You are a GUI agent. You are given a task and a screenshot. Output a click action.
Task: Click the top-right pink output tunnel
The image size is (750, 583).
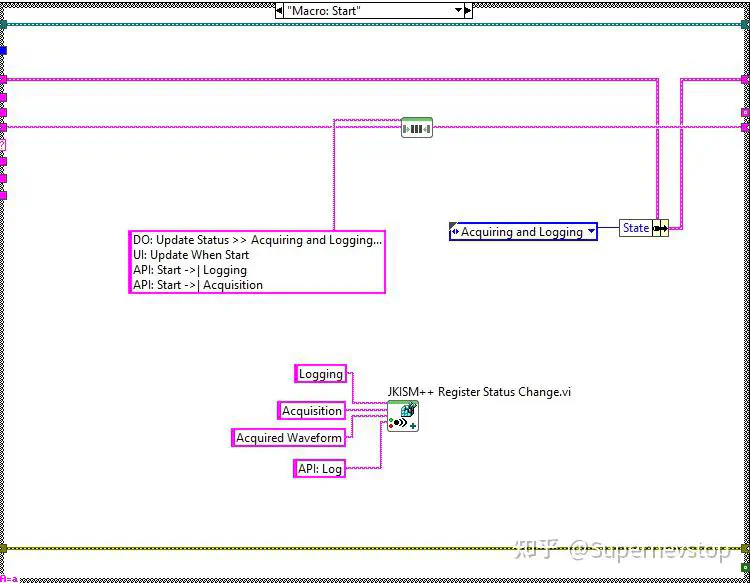(x=745, y=79)
